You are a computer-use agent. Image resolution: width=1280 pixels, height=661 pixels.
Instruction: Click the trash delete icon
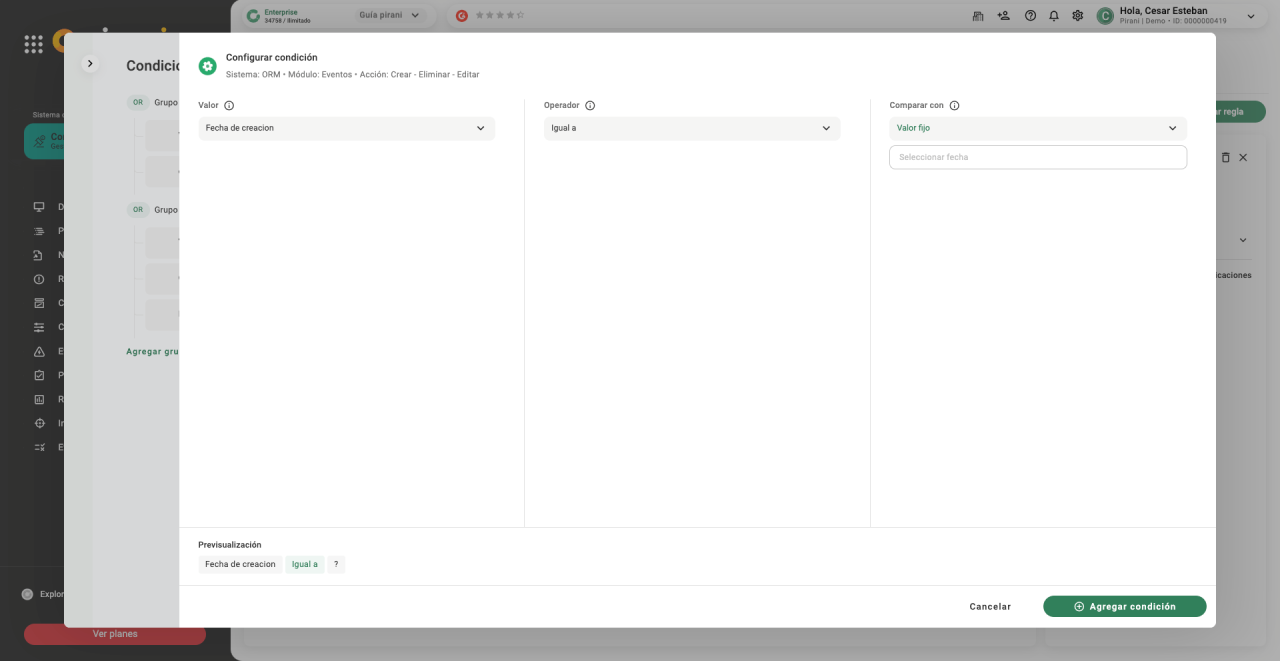[1225, 158]
